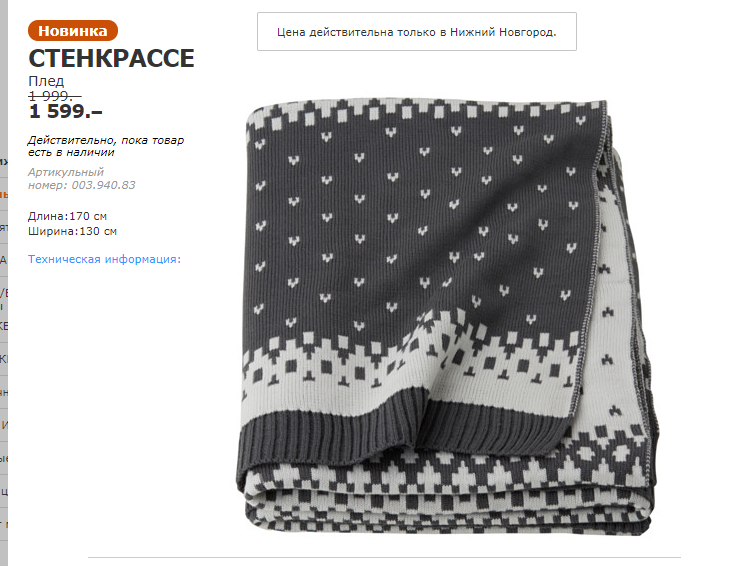
Task: Click the Плед product type label
Action: click(x=46, y=81)
